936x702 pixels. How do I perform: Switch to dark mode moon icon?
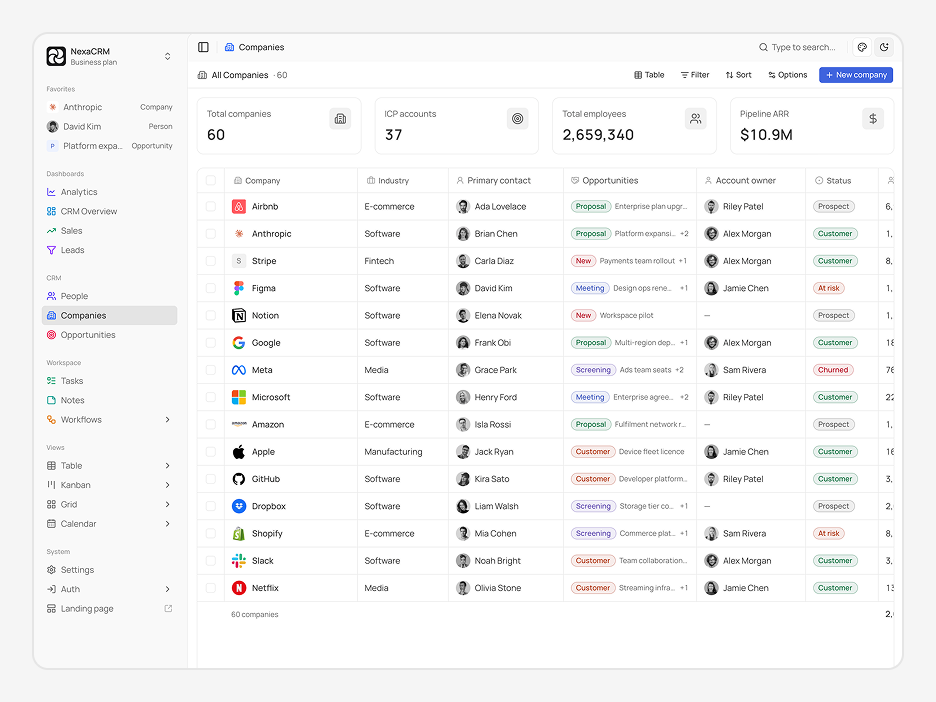pos(884,47)
